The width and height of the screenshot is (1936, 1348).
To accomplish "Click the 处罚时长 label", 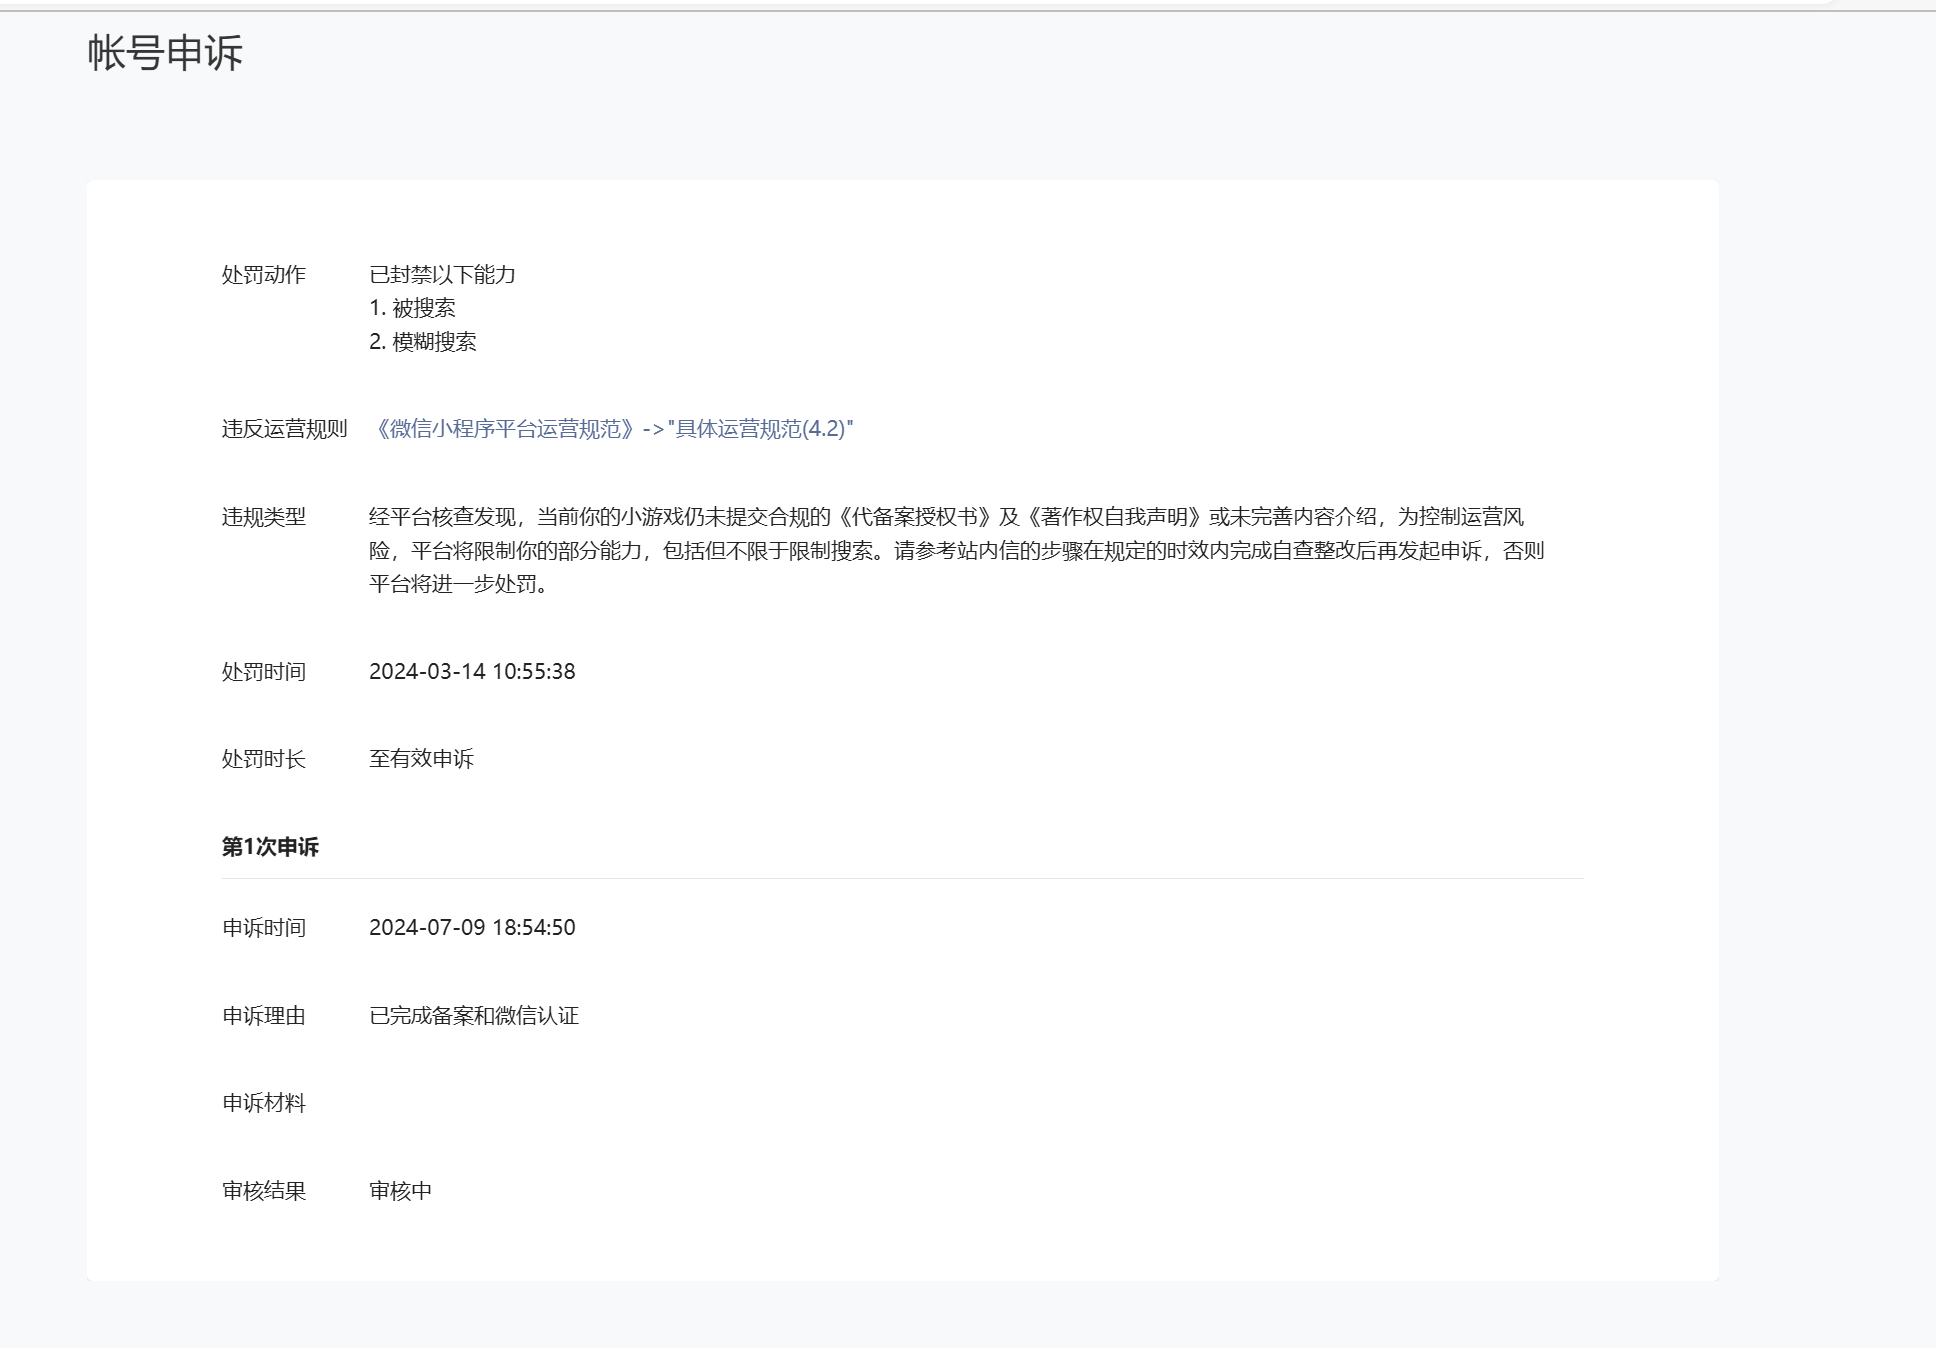I will [263, 759].
